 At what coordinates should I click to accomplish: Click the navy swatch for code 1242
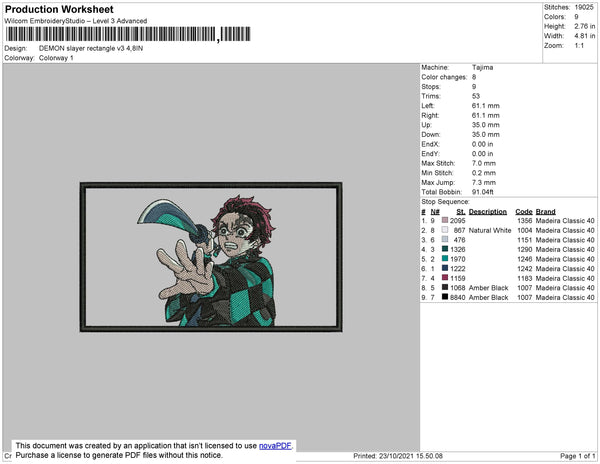[445, 268]
